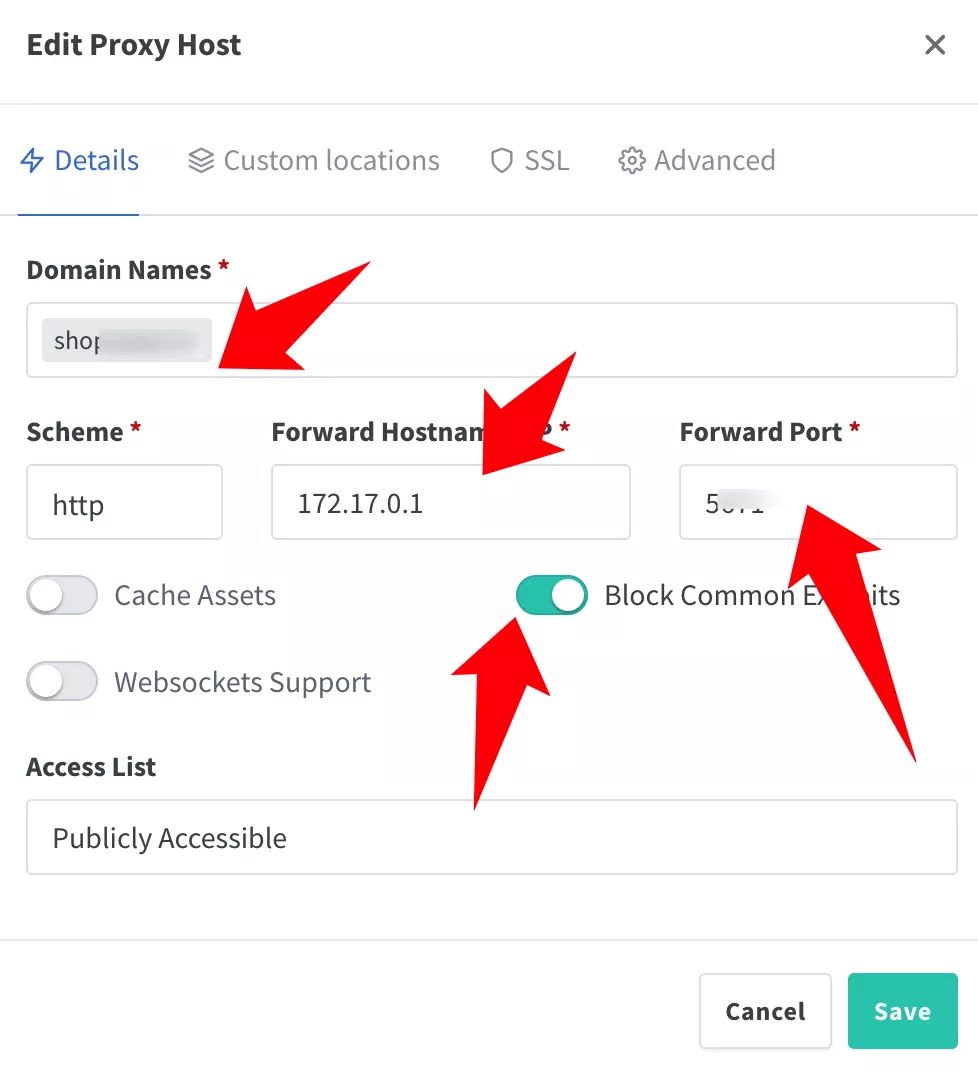Expand the Access List dropdown
Screen dimensions: 978x1074
(491, 838)
